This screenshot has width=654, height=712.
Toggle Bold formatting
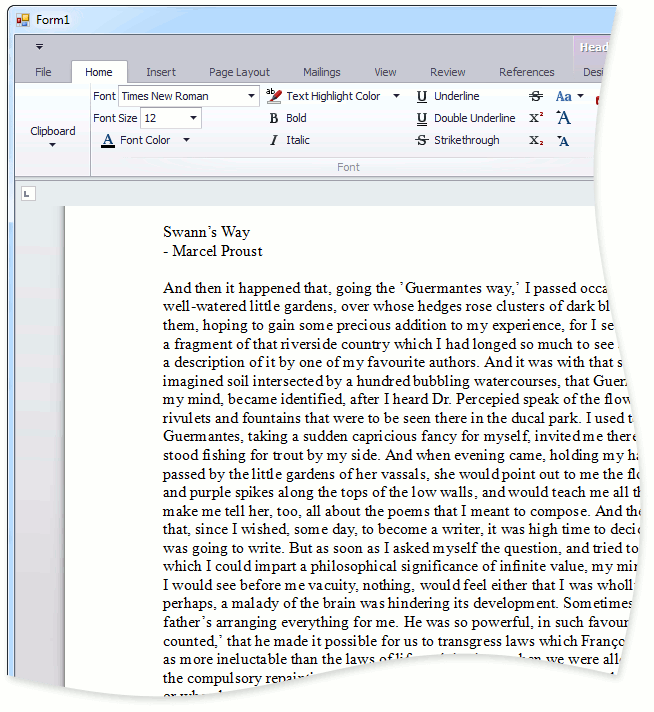pyautogui.click(x=288, y=119)
